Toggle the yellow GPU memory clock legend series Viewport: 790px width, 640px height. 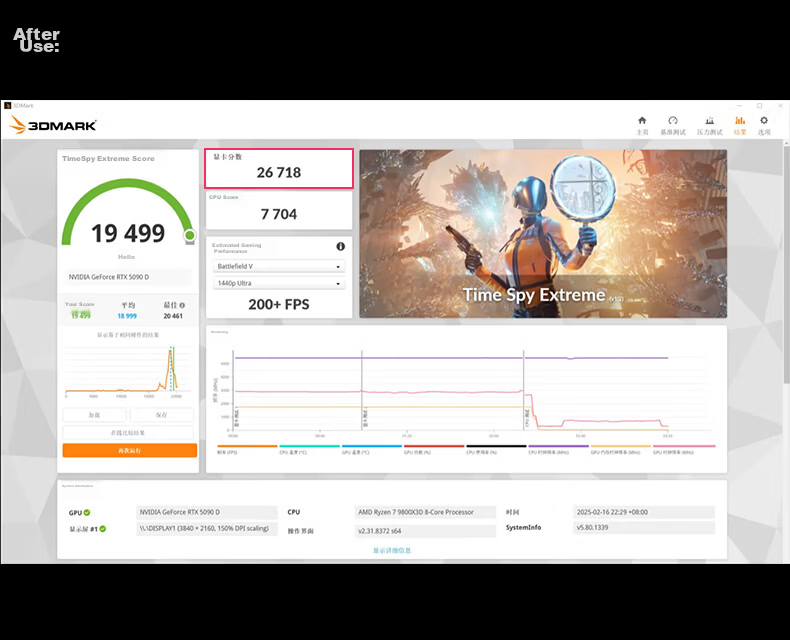coord(621,449)
